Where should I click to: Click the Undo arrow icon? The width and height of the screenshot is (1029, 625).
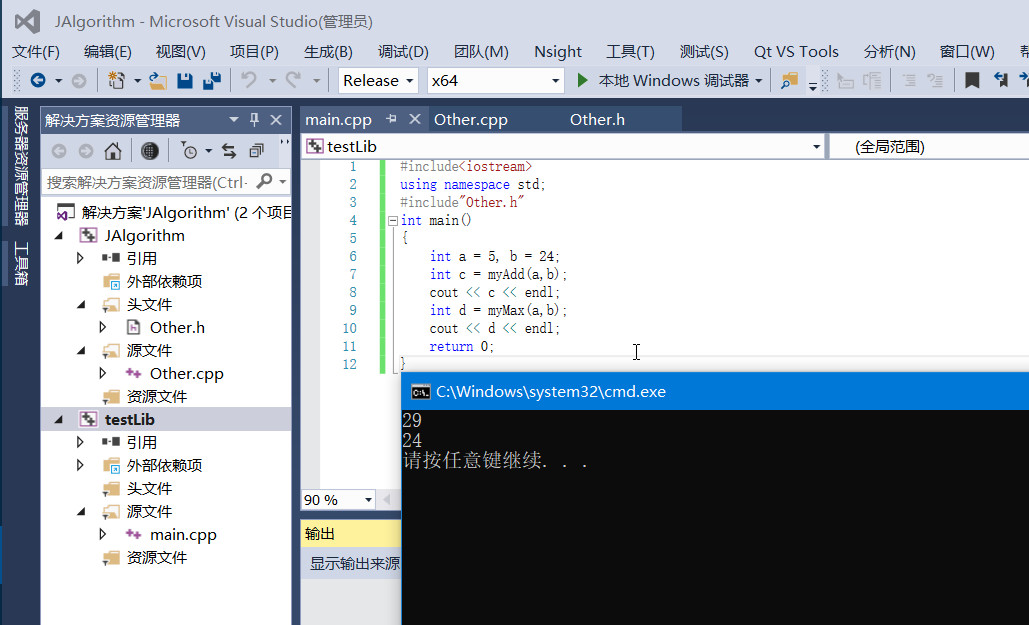249,80
